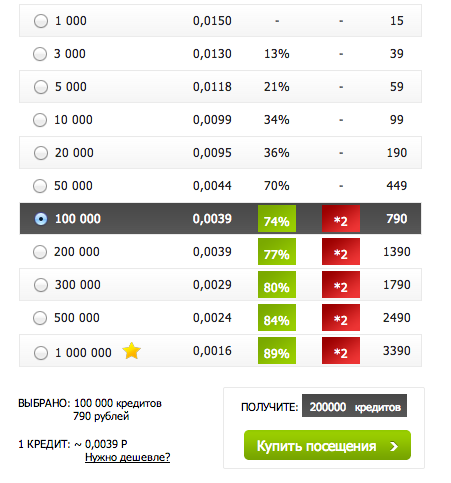The width and height of the screenshot is (451, 483).
Task: Click the Купить посещения button
Action: click(x=327, y=445)
